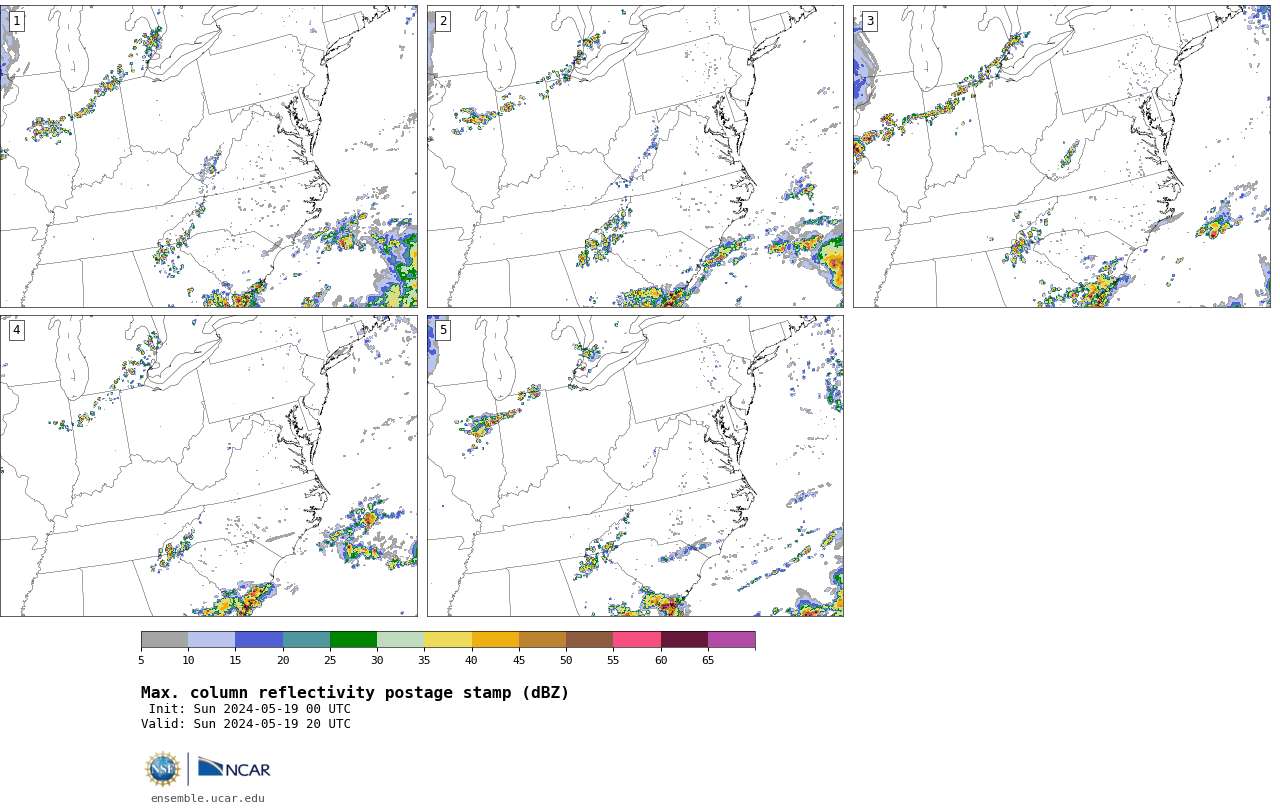
Task: Click the Valid: Sun 2024-05-19 20 UTC text
Action: point(246,724)
